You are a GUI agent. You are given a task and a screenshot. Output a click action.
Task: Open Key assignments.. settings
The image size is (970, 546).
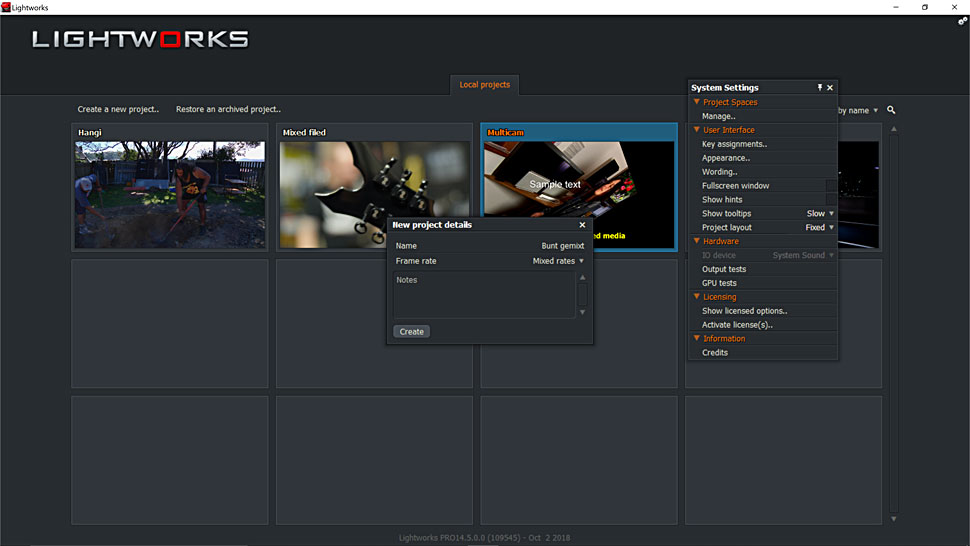734,144
